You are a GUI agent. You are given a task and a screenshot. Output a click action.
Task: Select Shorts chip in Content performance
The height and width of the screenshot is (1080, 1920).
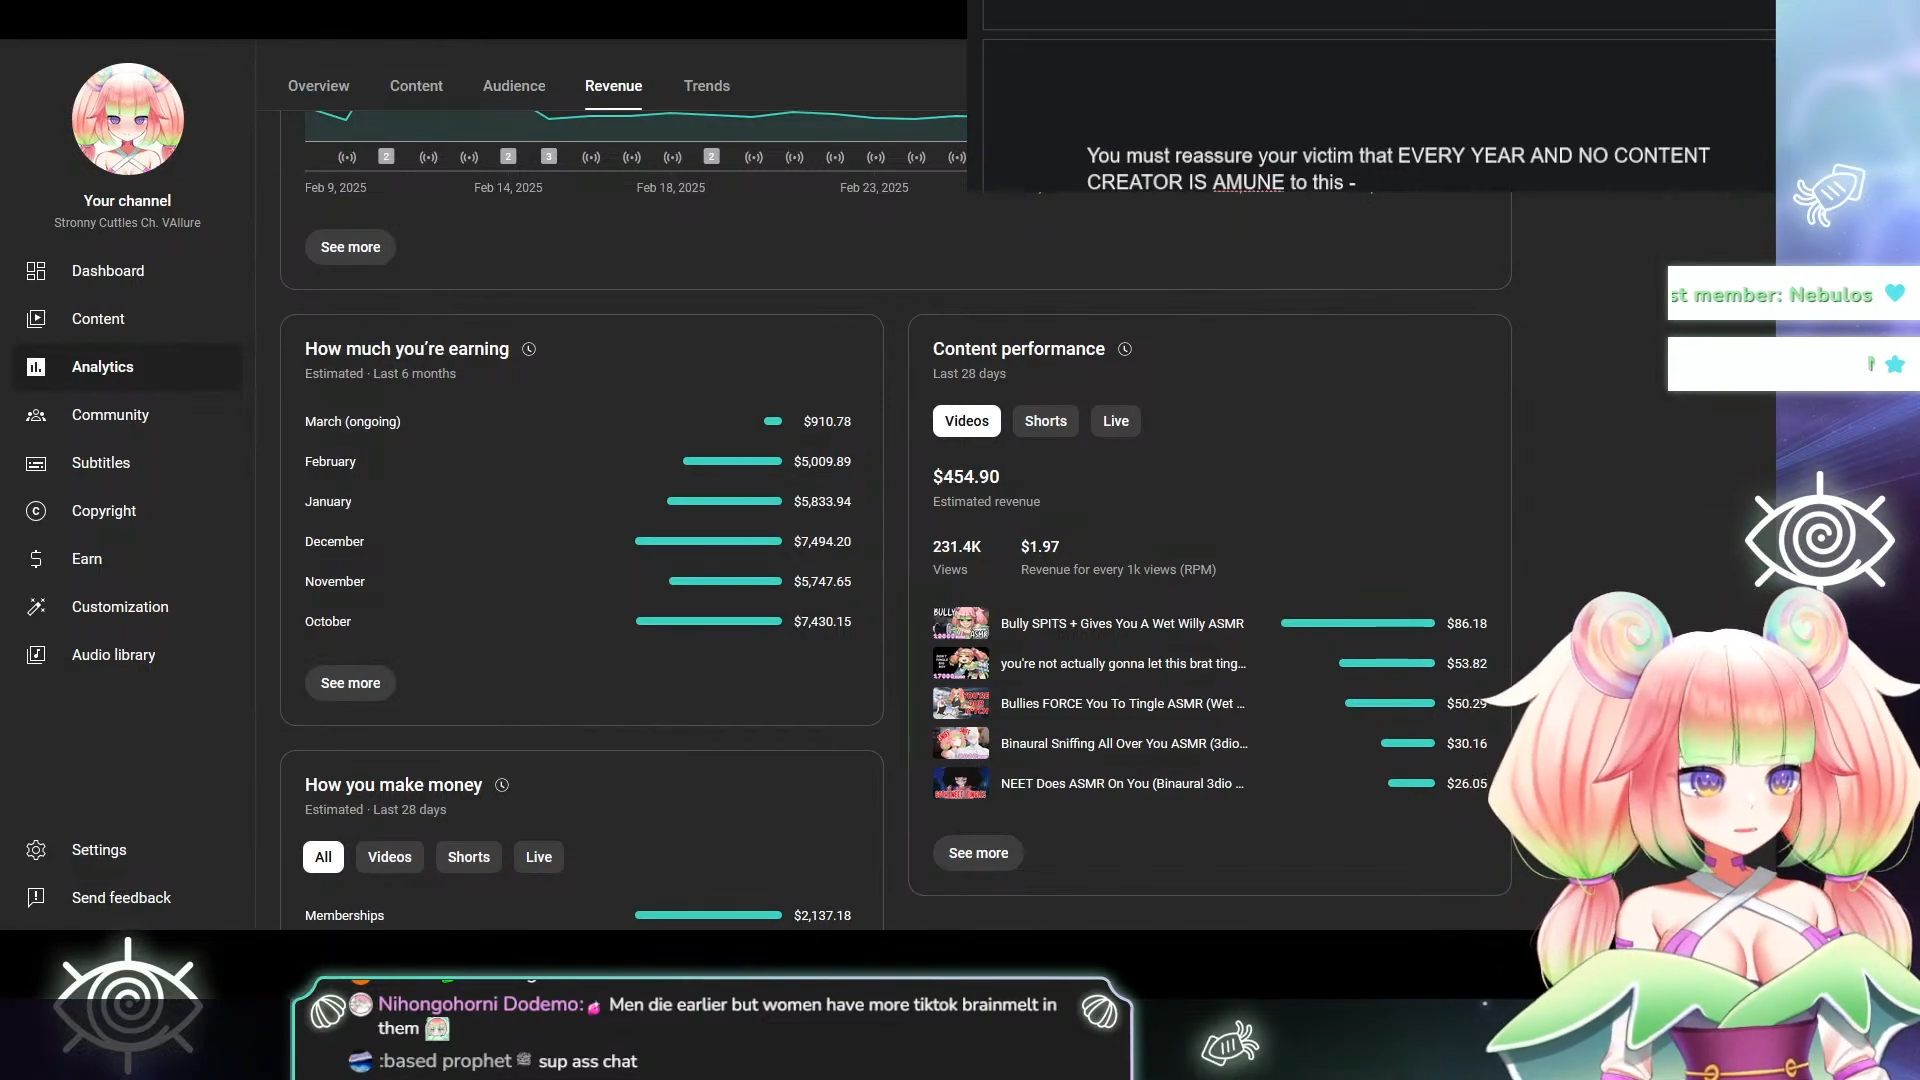click(x=1045, y=421)
